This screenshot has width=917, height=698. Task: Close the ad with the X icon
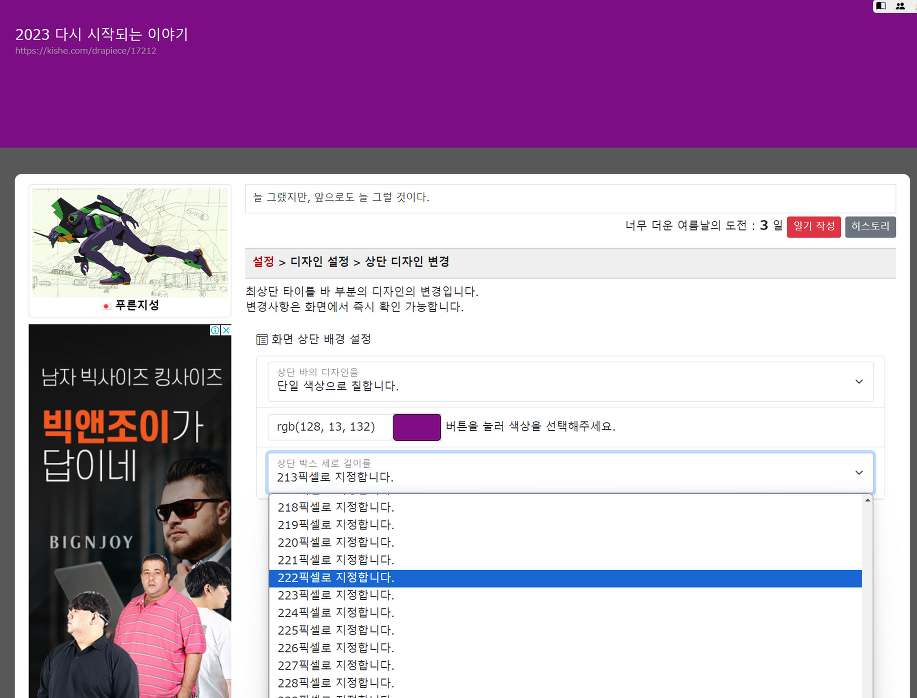pos(225,330)
